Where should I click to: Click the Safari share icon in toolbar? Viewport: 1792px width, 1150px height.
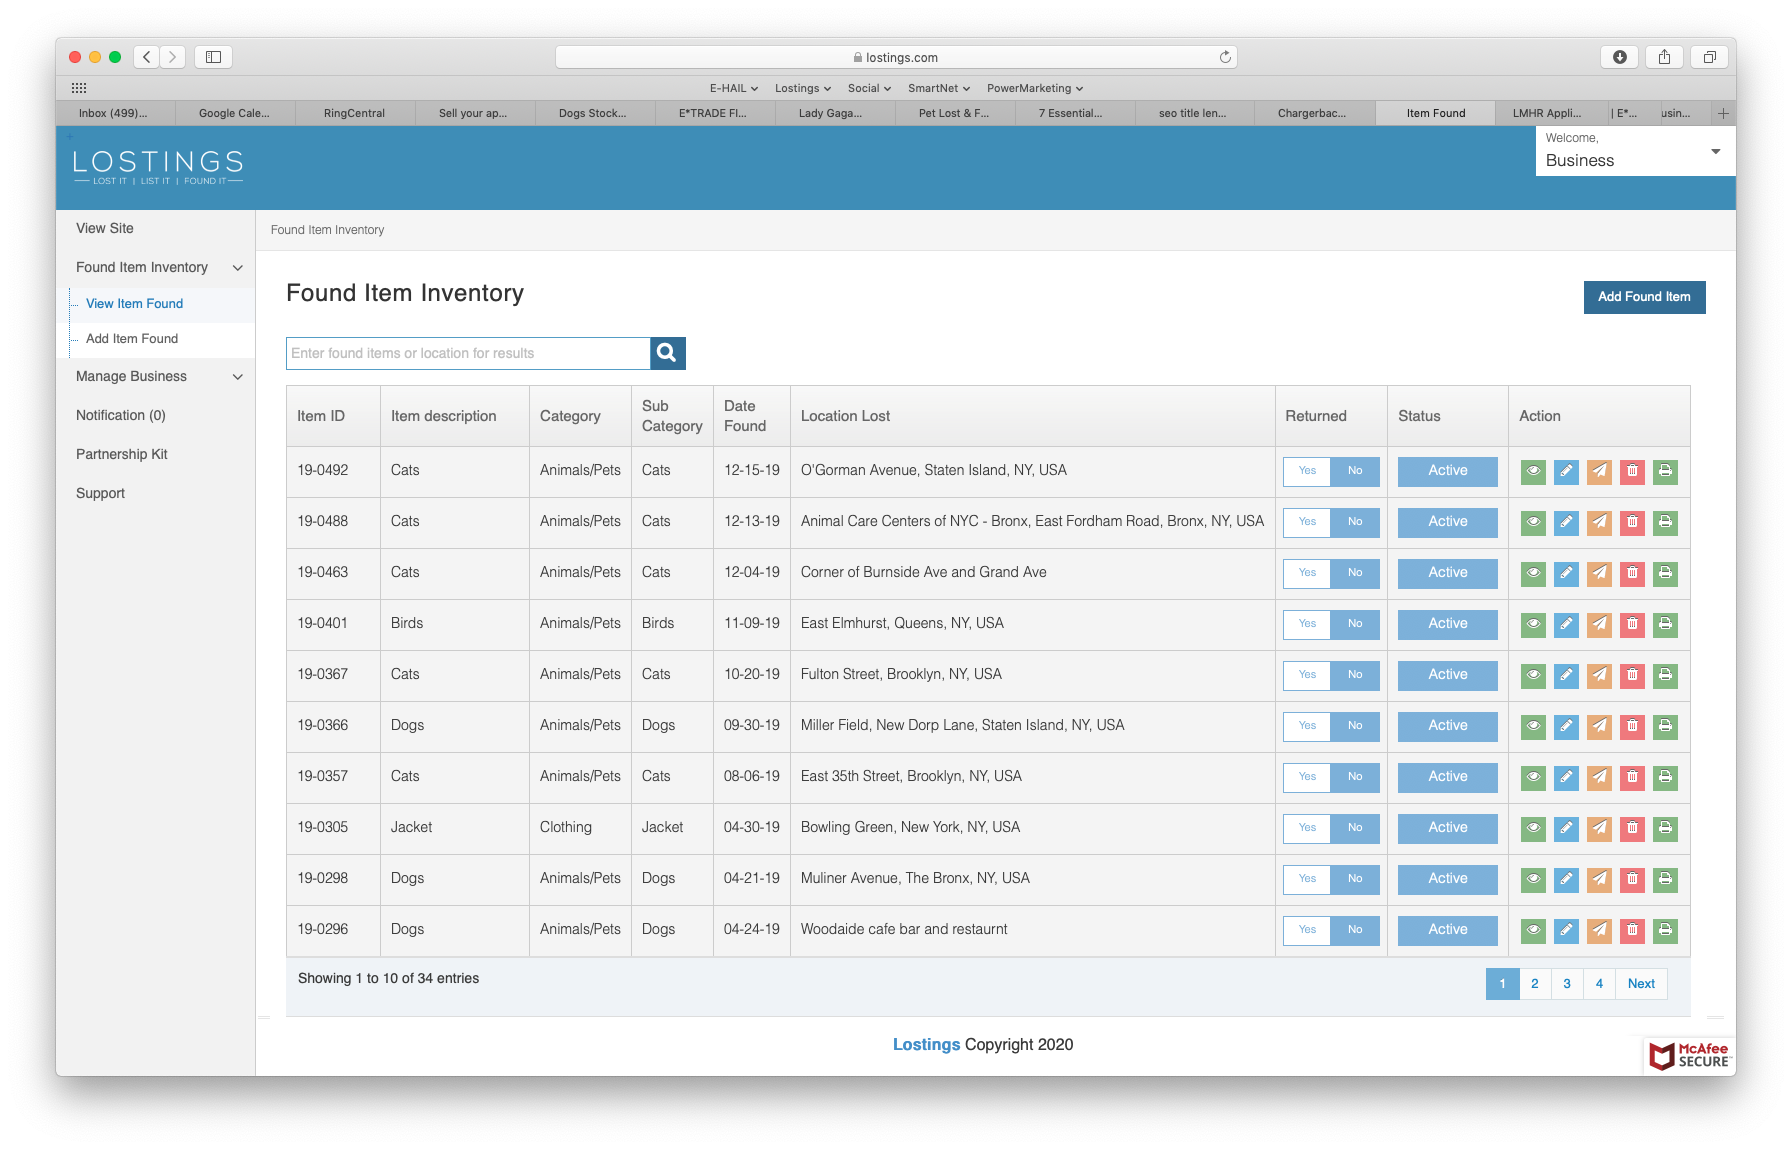coord(1664,57)
